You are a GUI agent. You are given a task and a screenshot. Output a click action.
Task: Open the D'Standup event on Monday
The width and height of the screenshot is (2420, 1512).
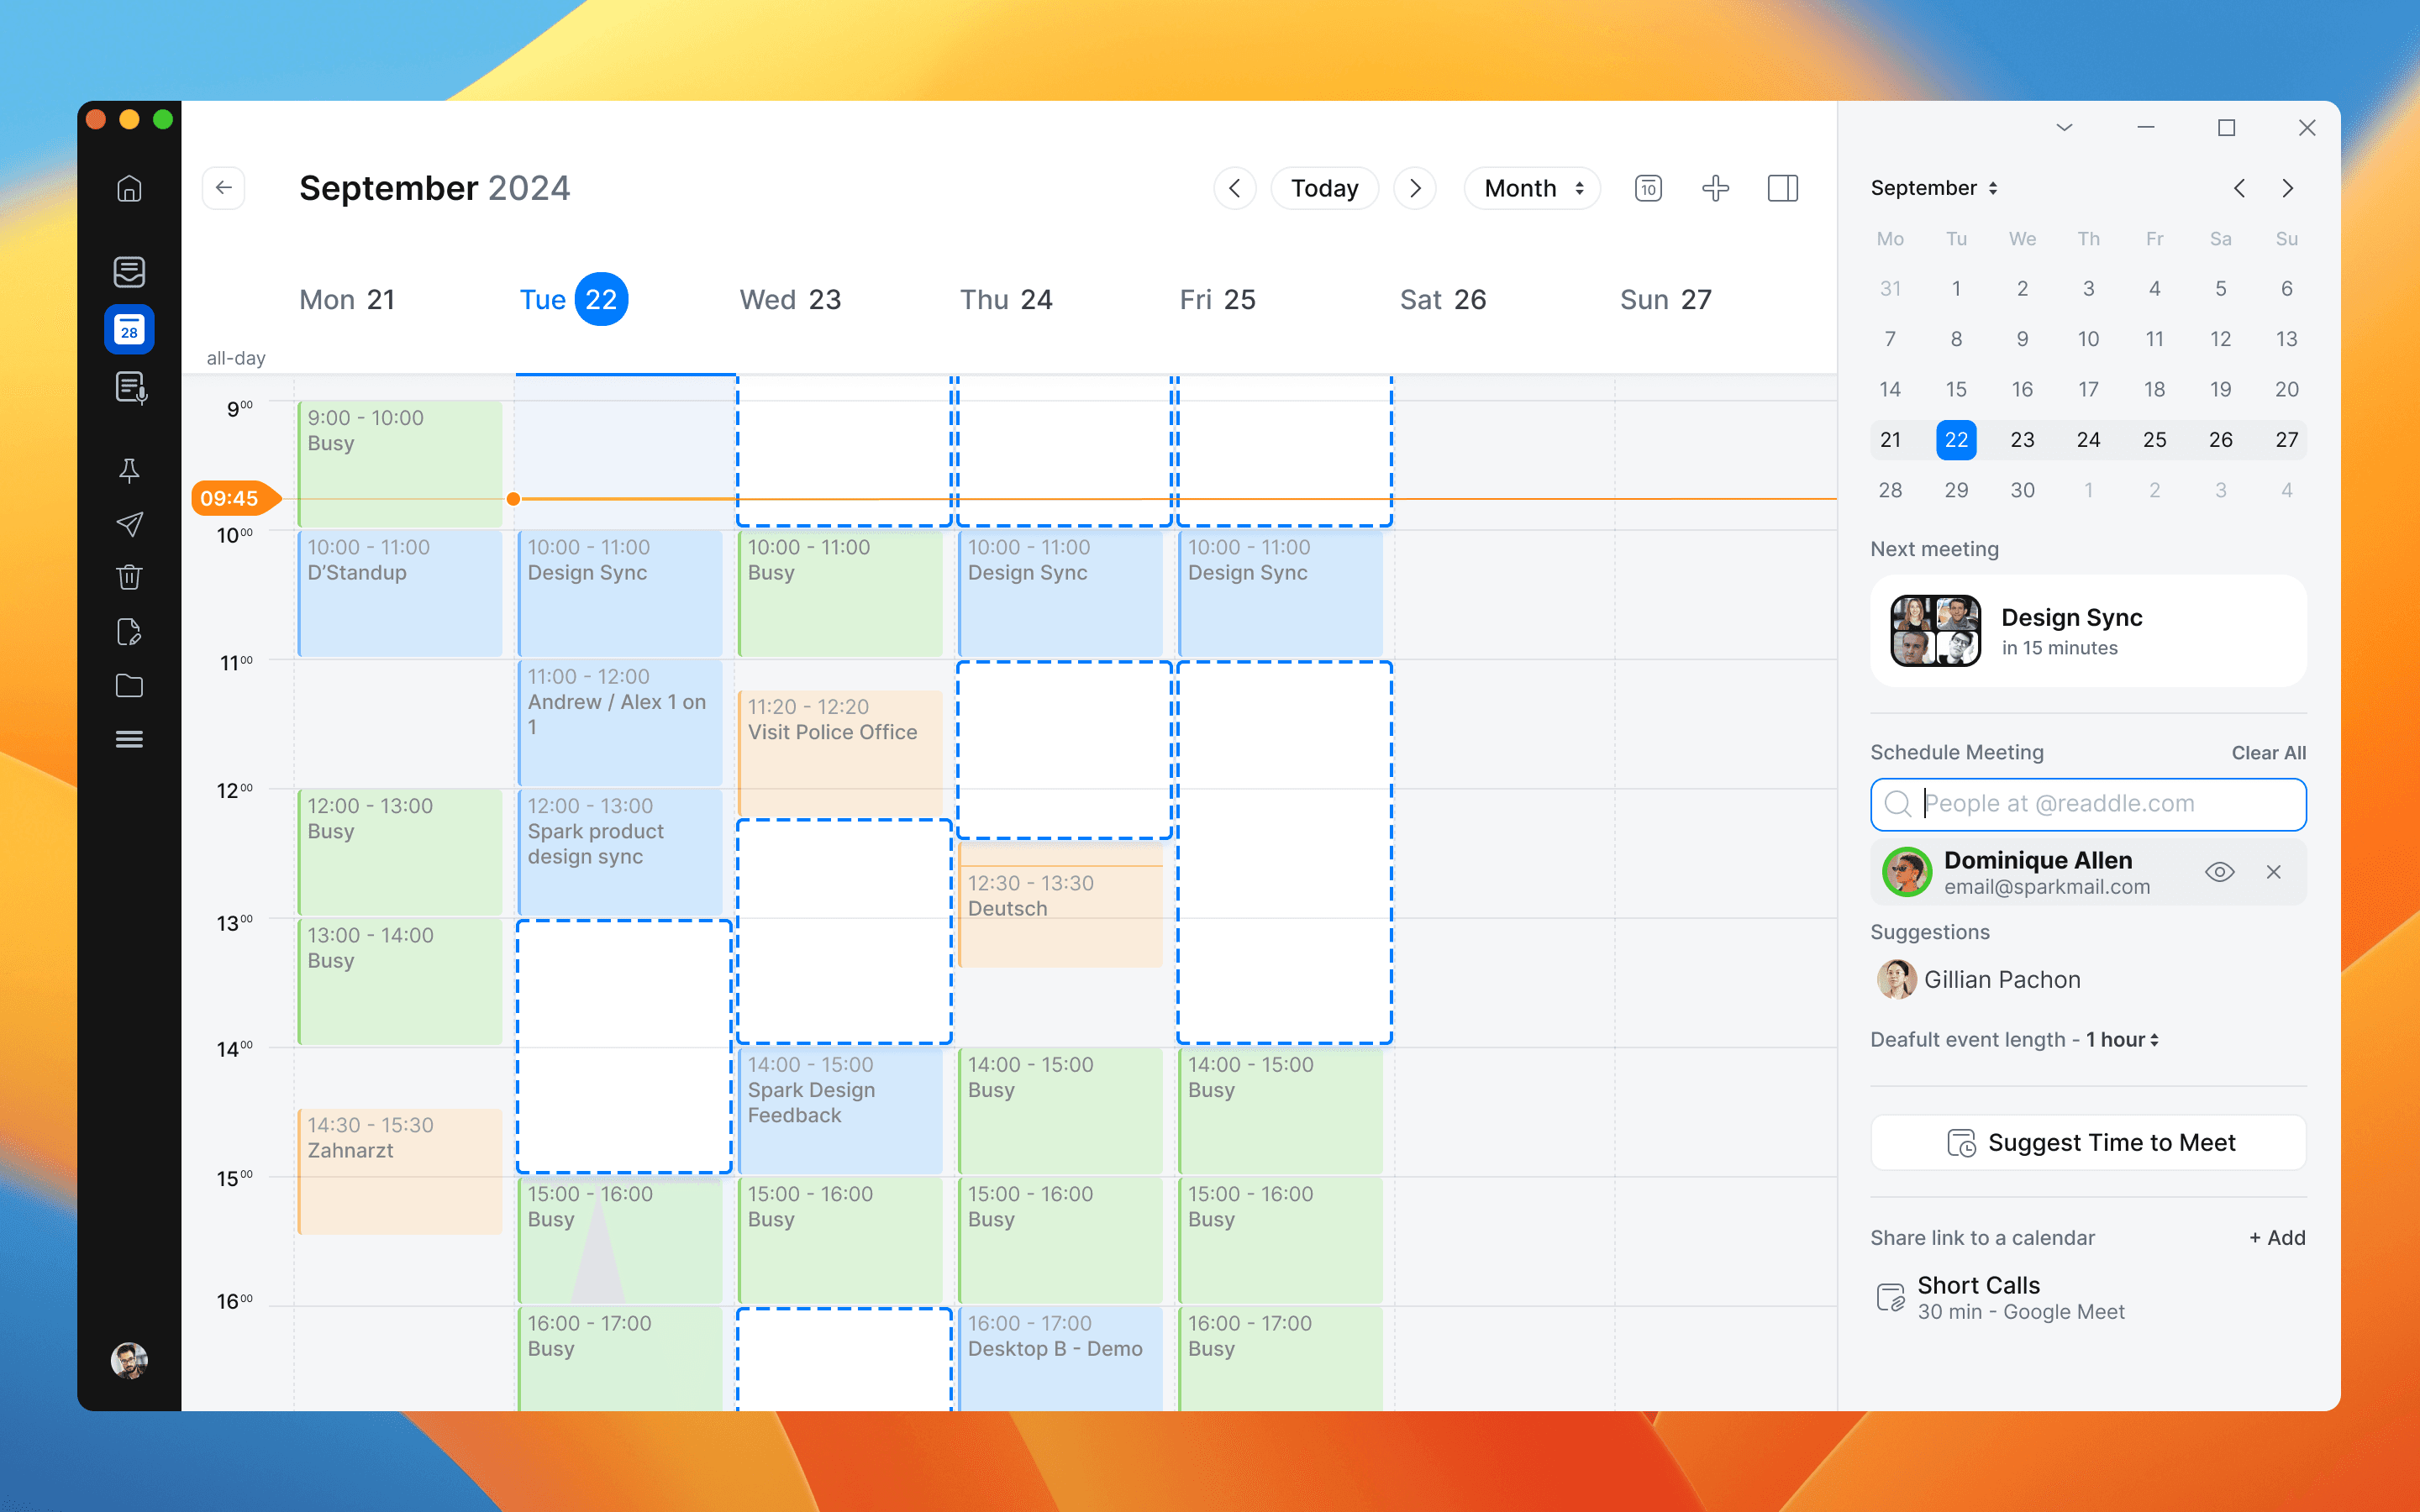pos(400,594)
